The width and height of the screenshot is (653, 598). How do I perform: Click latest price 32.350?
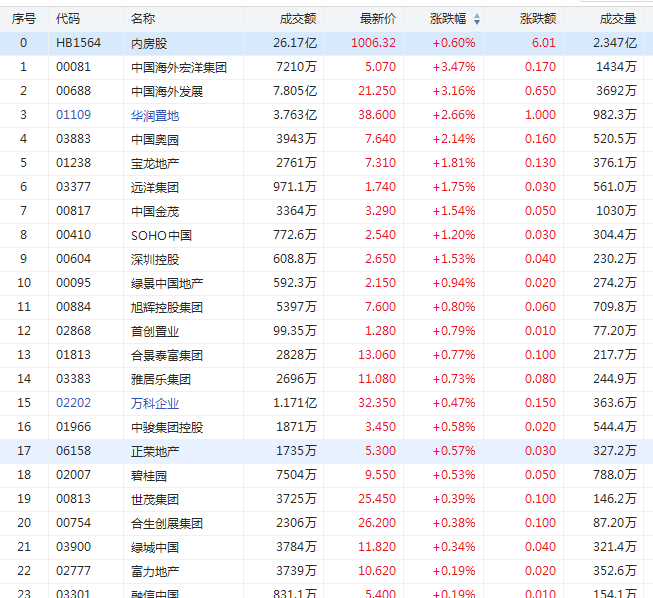377,403
